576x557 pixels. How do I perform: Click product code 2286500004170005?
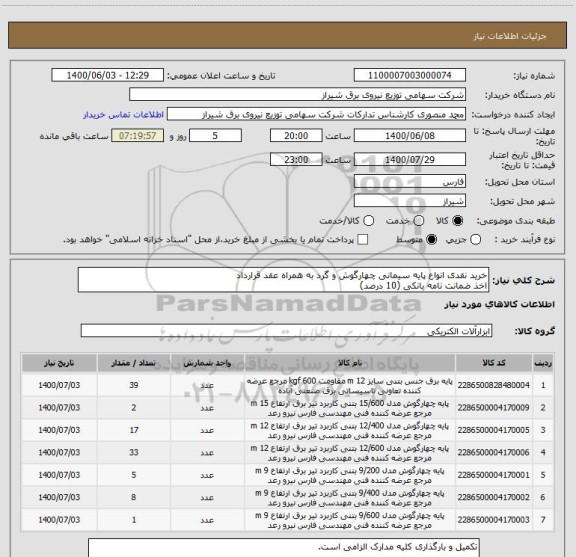click(493, 430)
